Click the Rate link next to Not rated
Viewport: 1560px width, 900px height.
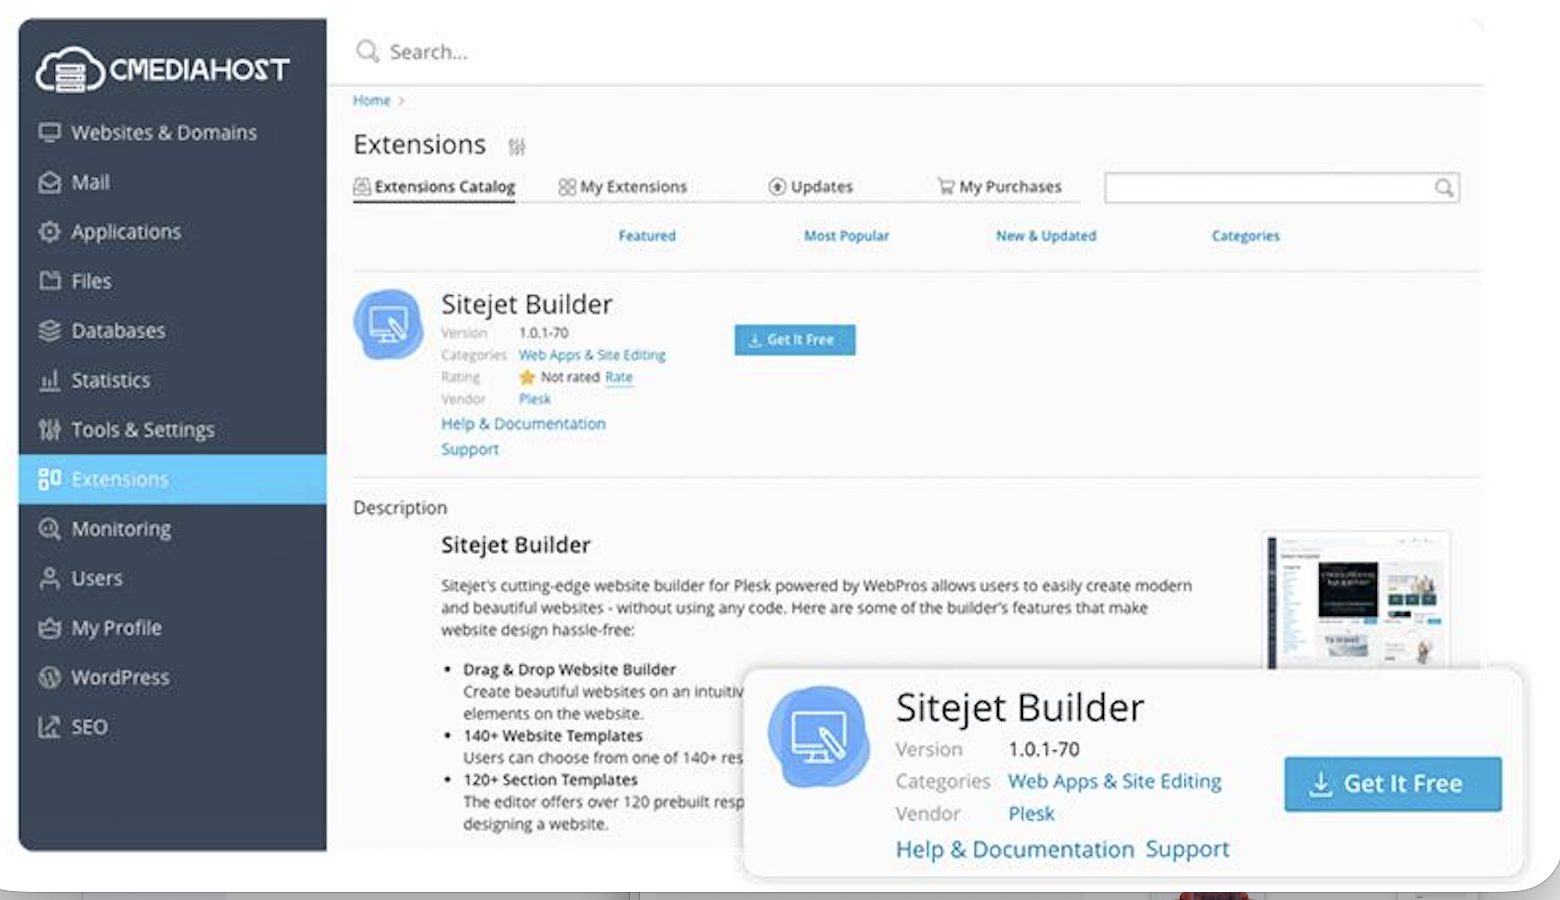click(618, 377)
